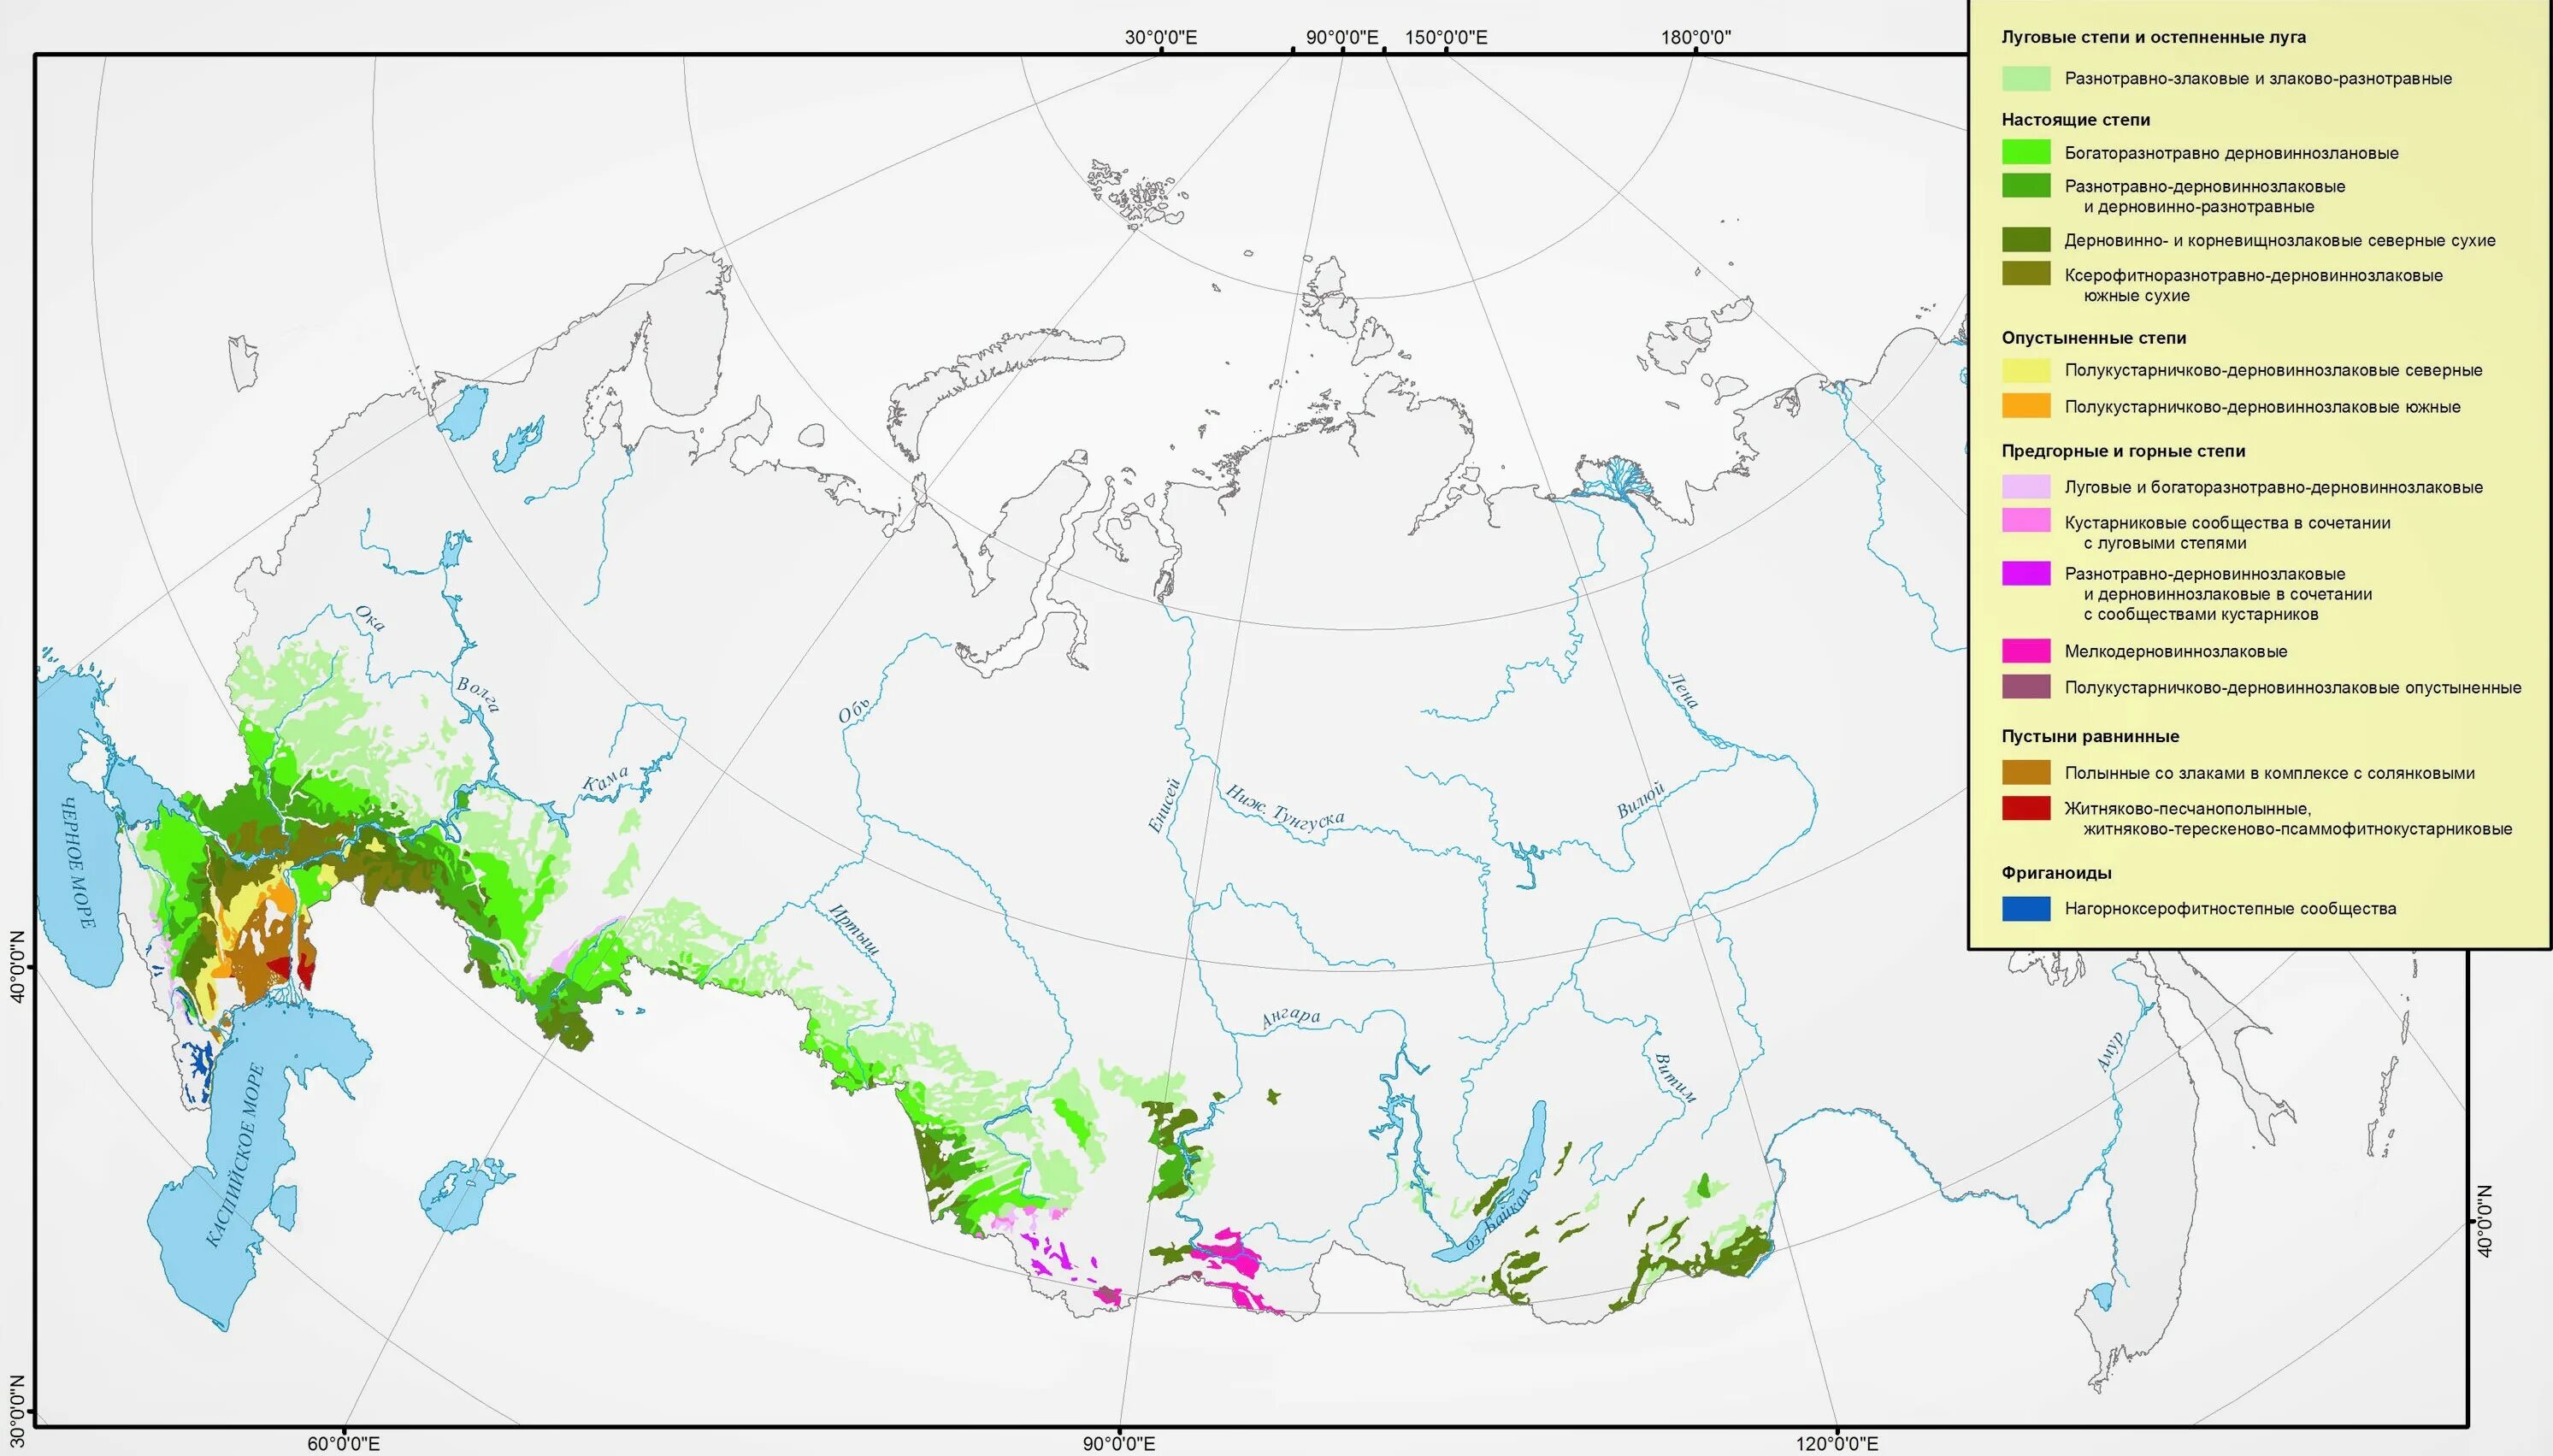This screenshot has height=1456, width=2553.
Task: Click the 'Обь' river label
Action: point(852,711)
